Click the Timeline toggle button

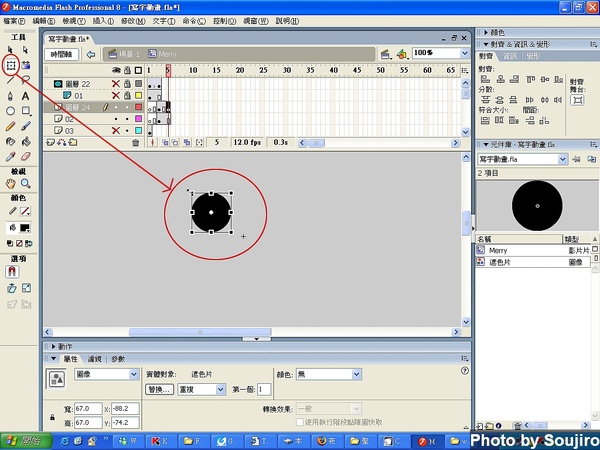tap(62, 54)
